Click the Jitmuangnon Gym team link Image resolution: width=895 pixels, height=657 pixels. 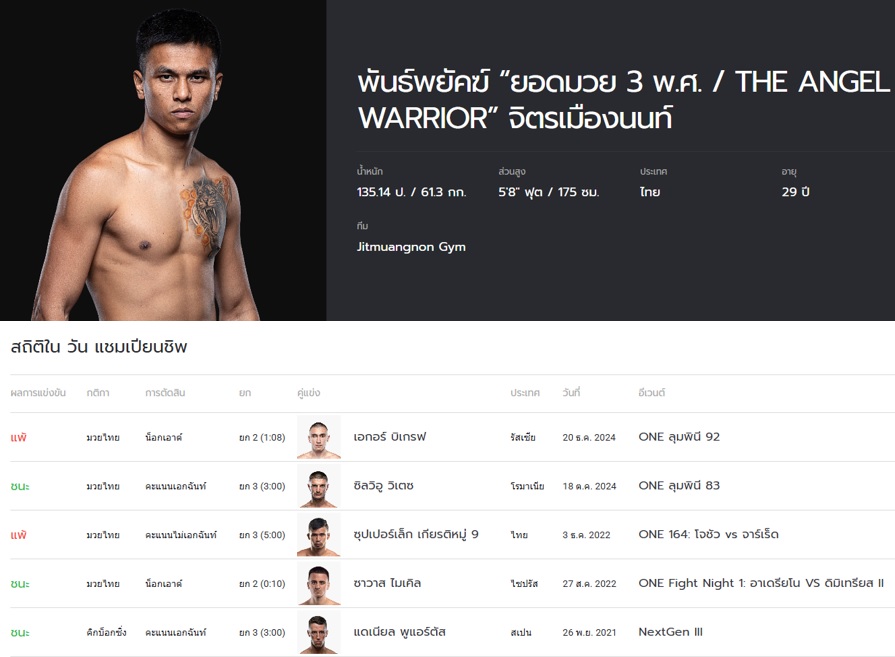[x=411, y=247]
